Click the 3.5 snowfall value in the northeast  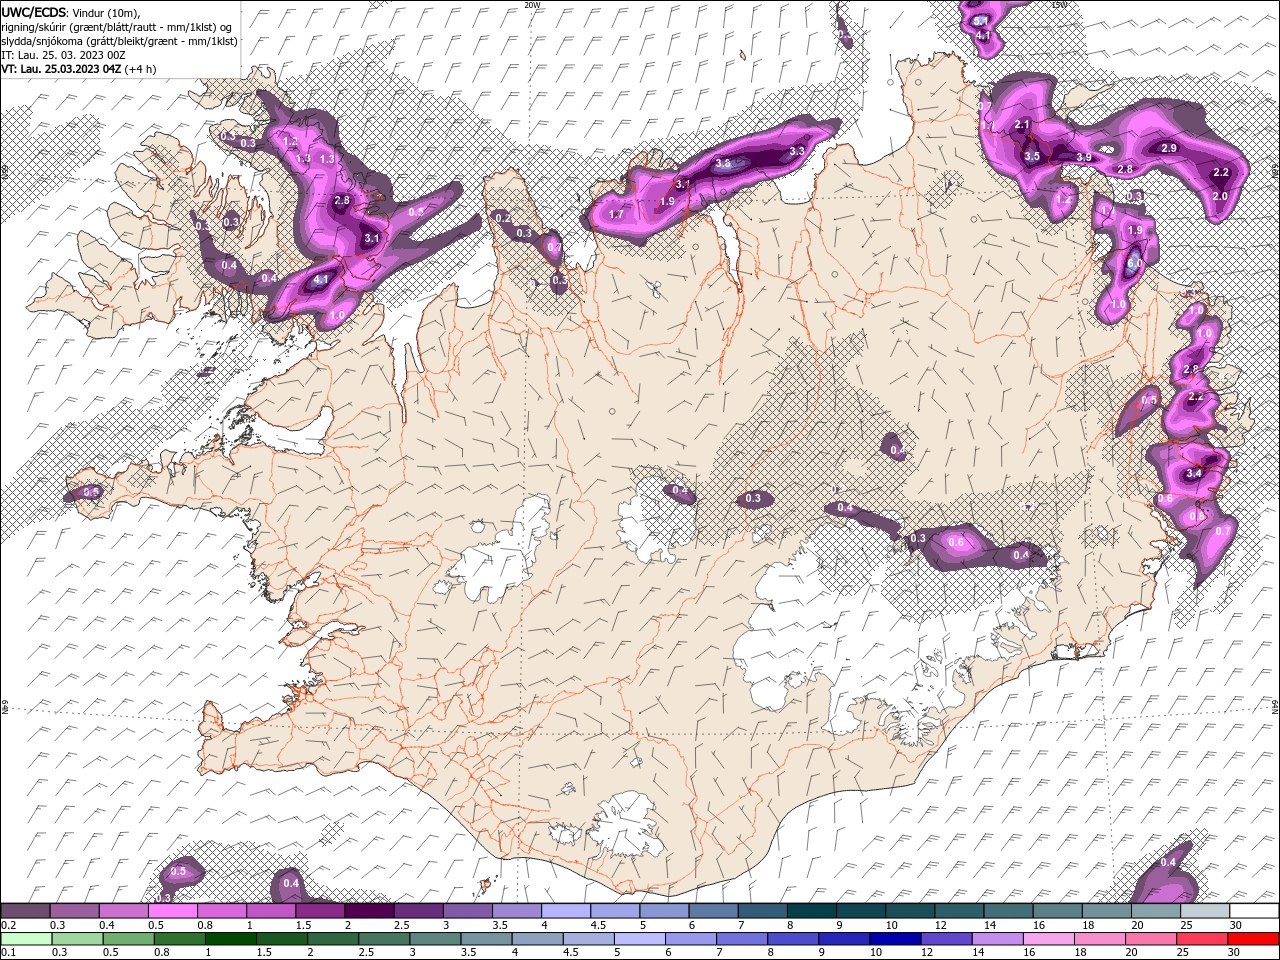click(x=1032, y=156)
